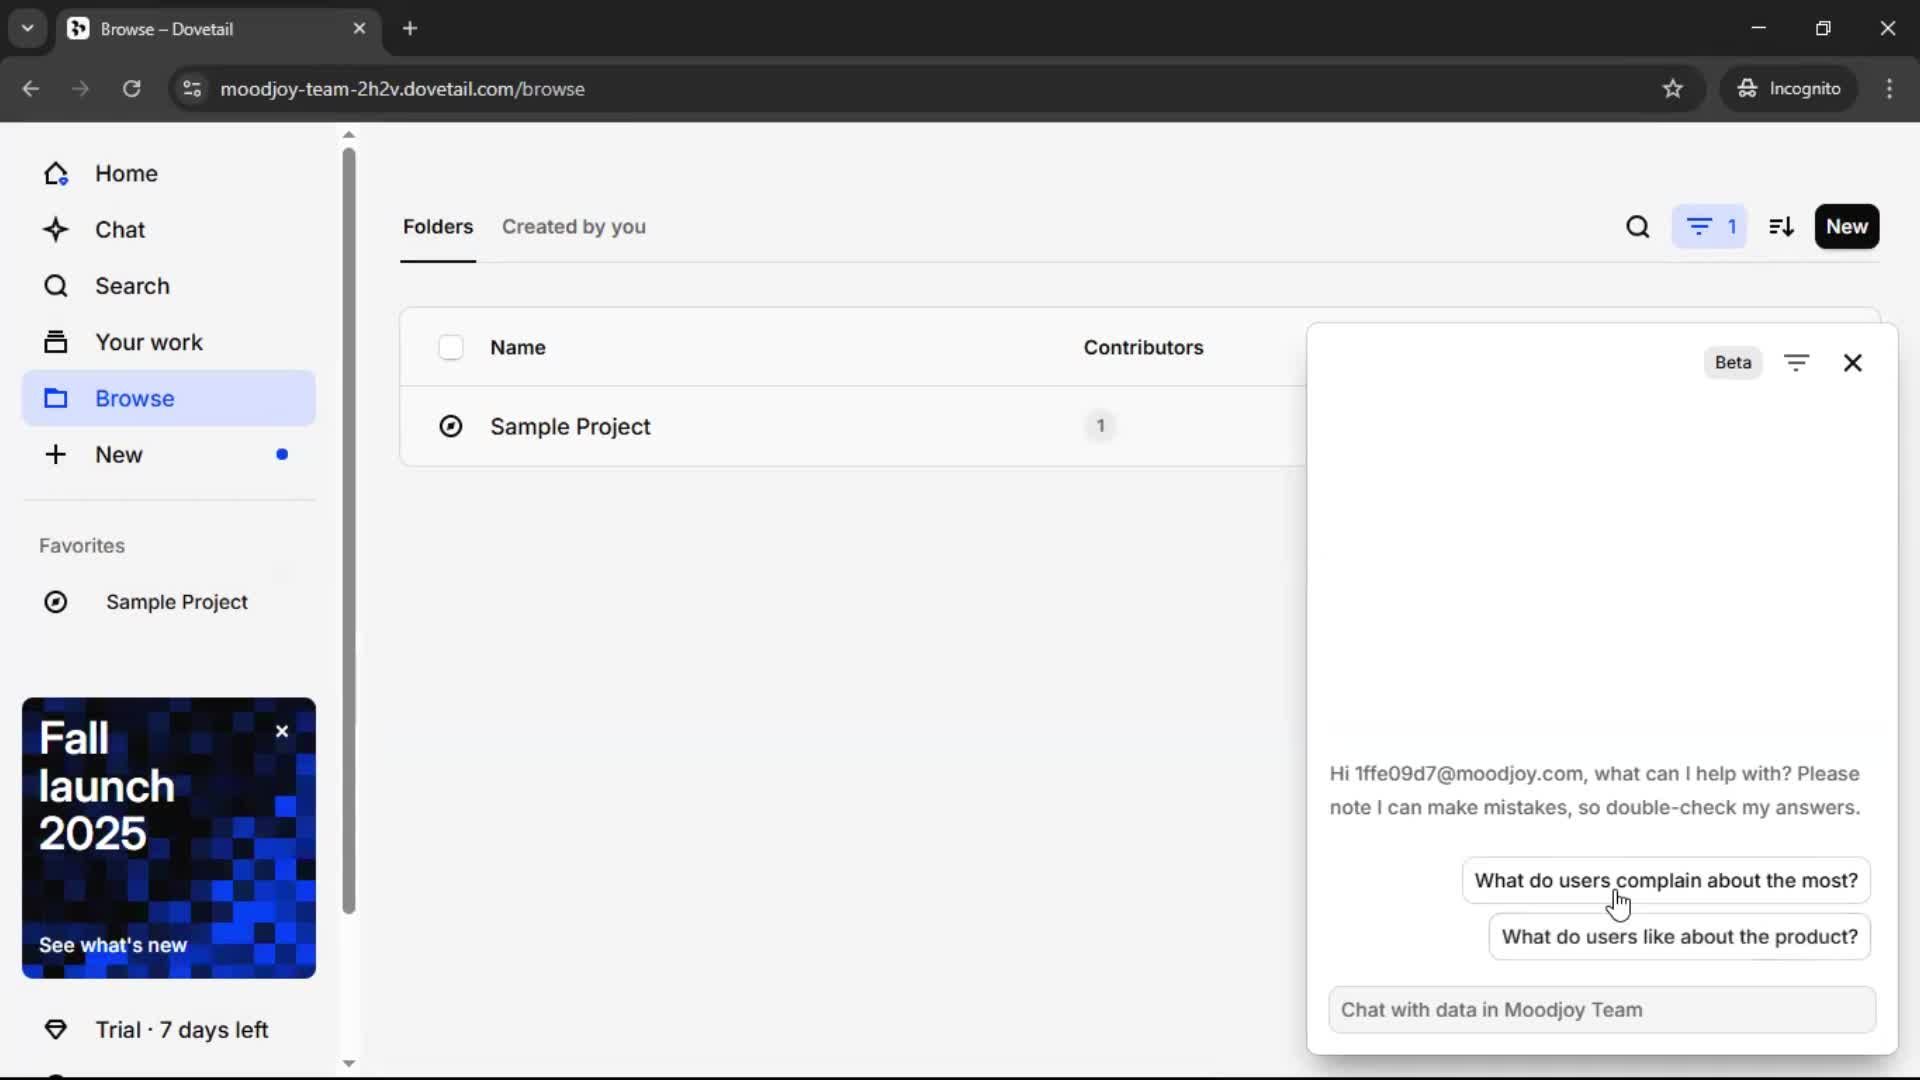Select the Folders tab

click(x=438, y=227)
